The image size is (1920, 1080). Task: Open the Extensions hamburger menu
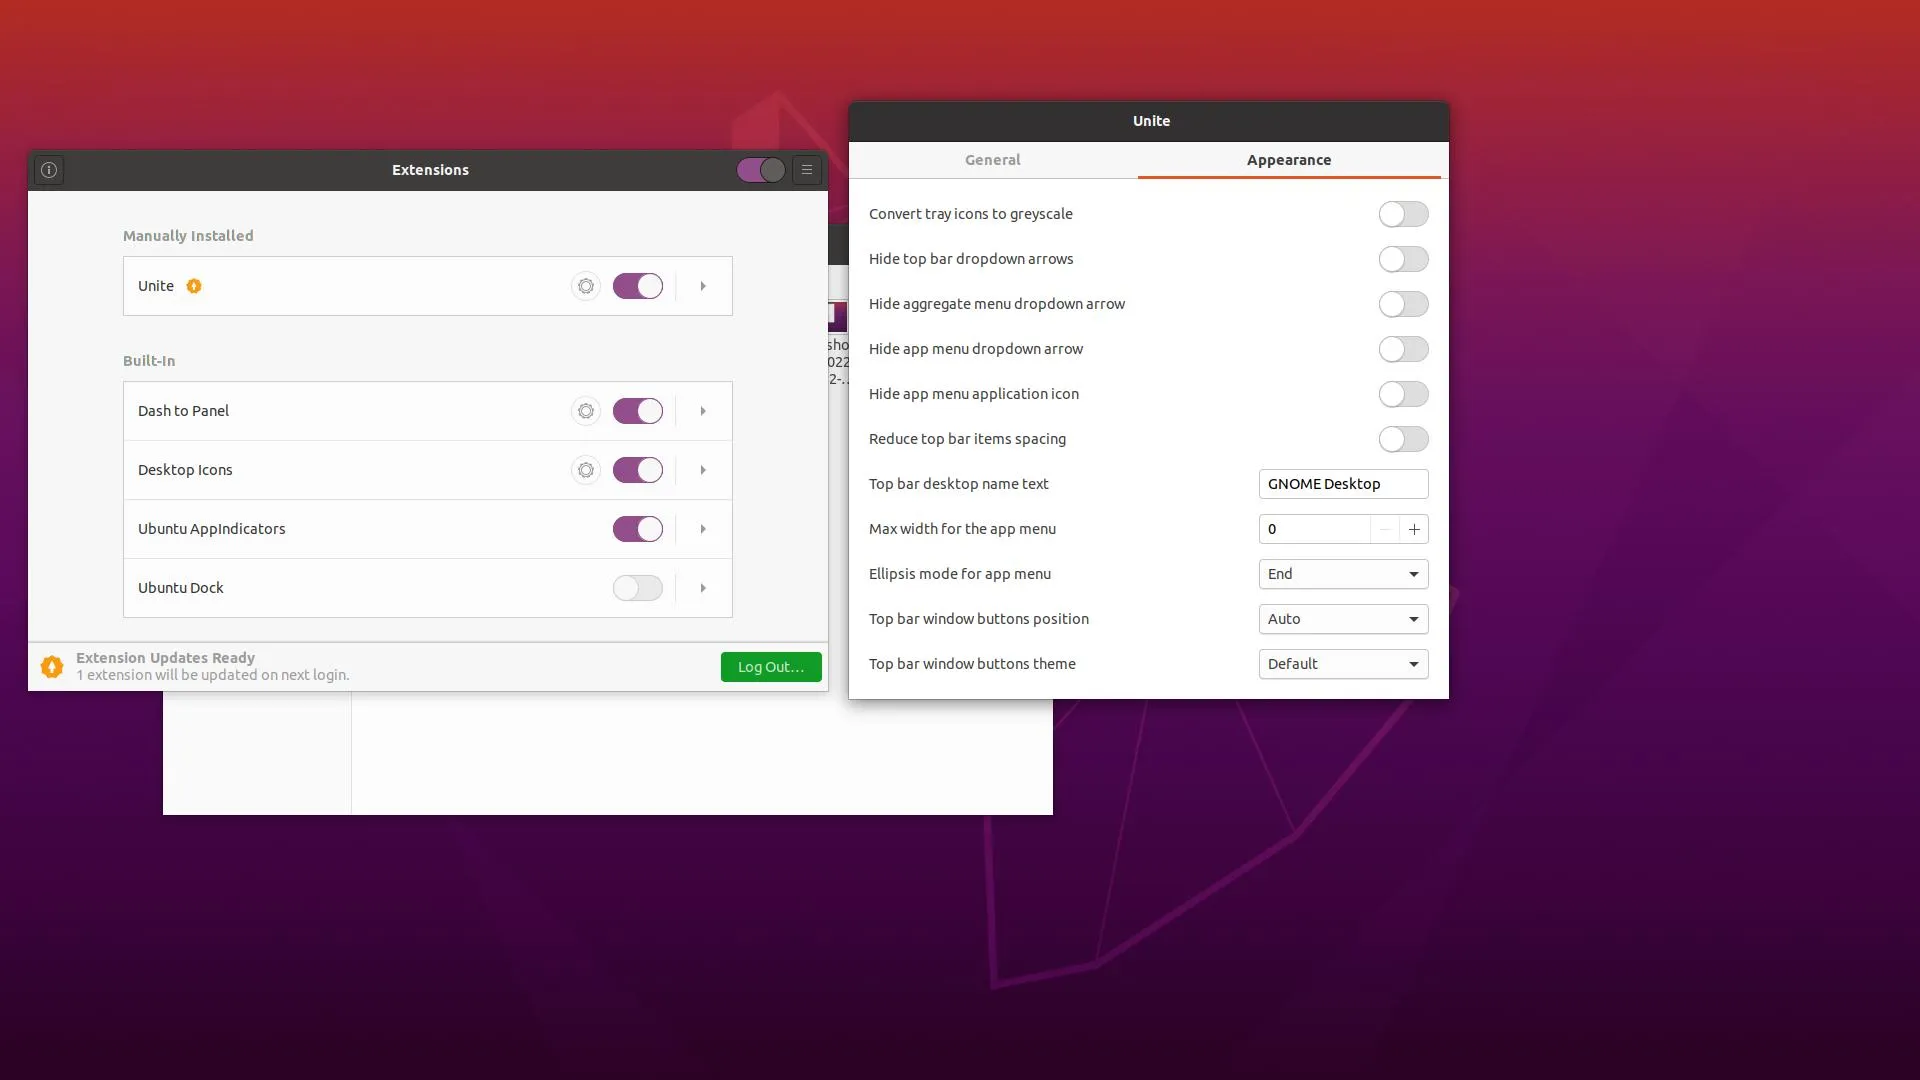tap(807, 170)
